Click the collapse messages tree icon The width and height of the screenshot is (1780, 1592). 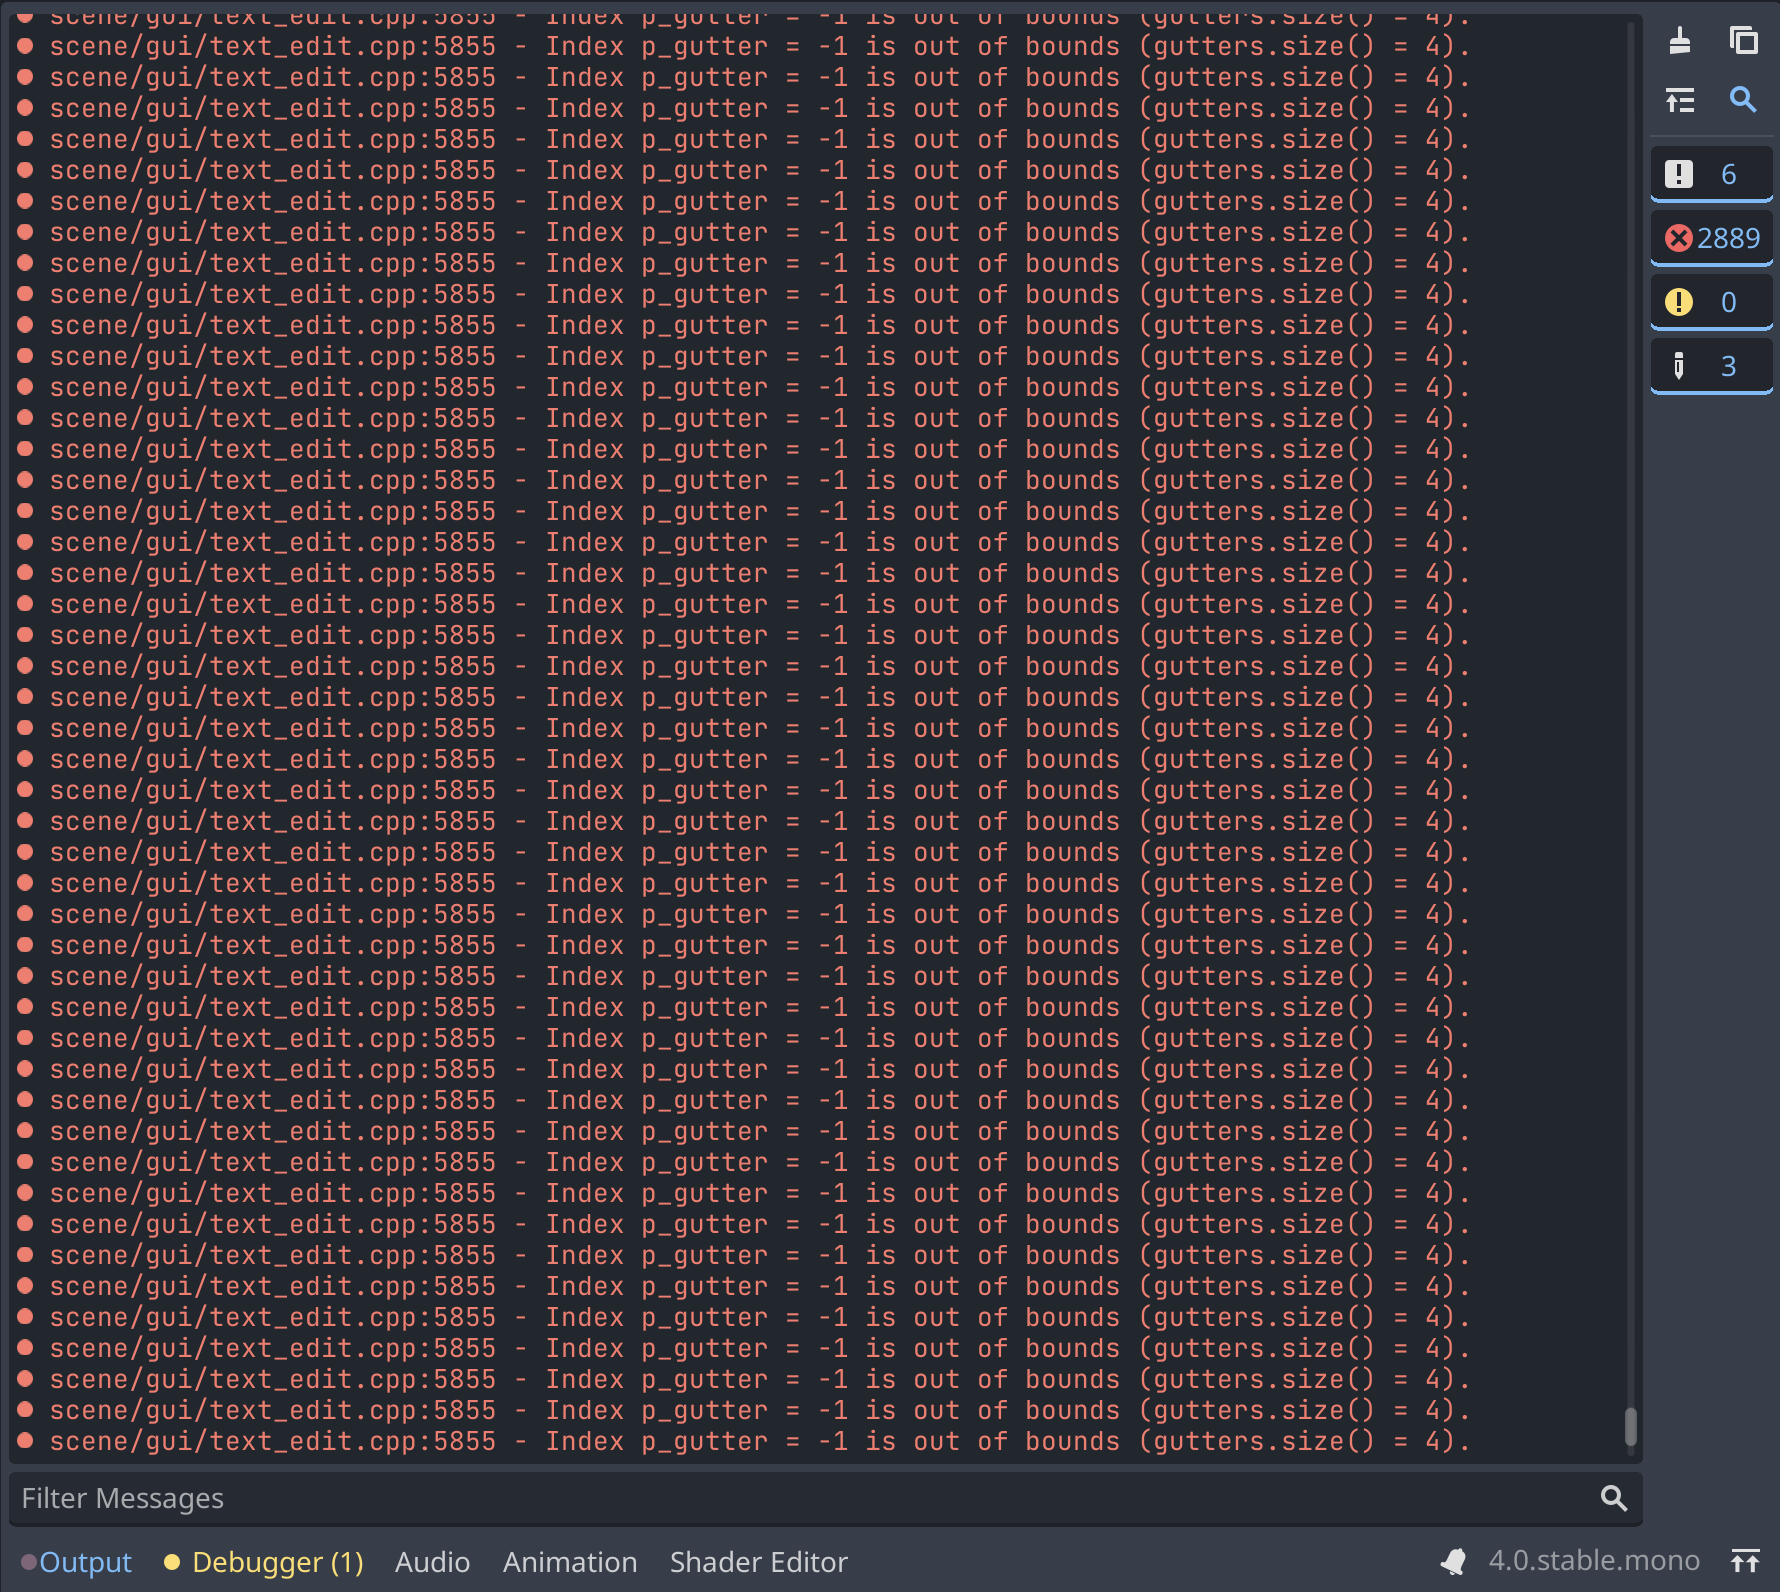coord(1680,100)
